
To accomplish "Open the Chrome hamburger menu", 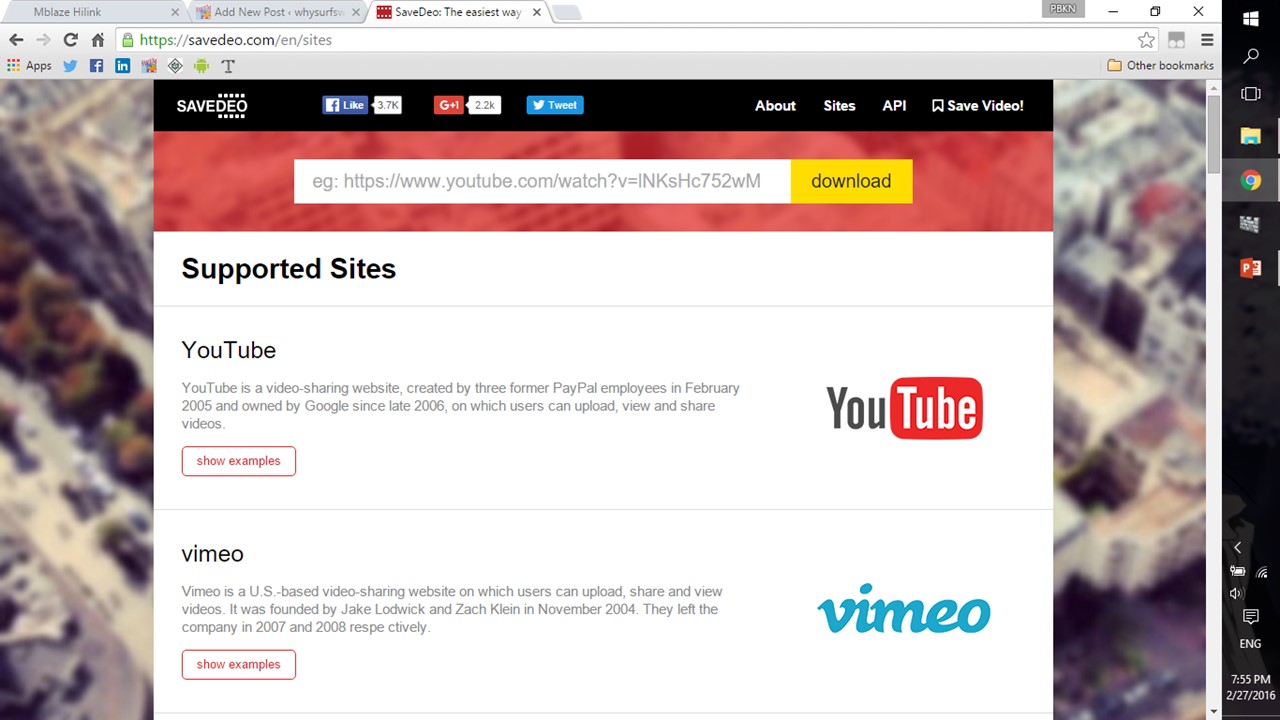I will (x=1207, y=40).
